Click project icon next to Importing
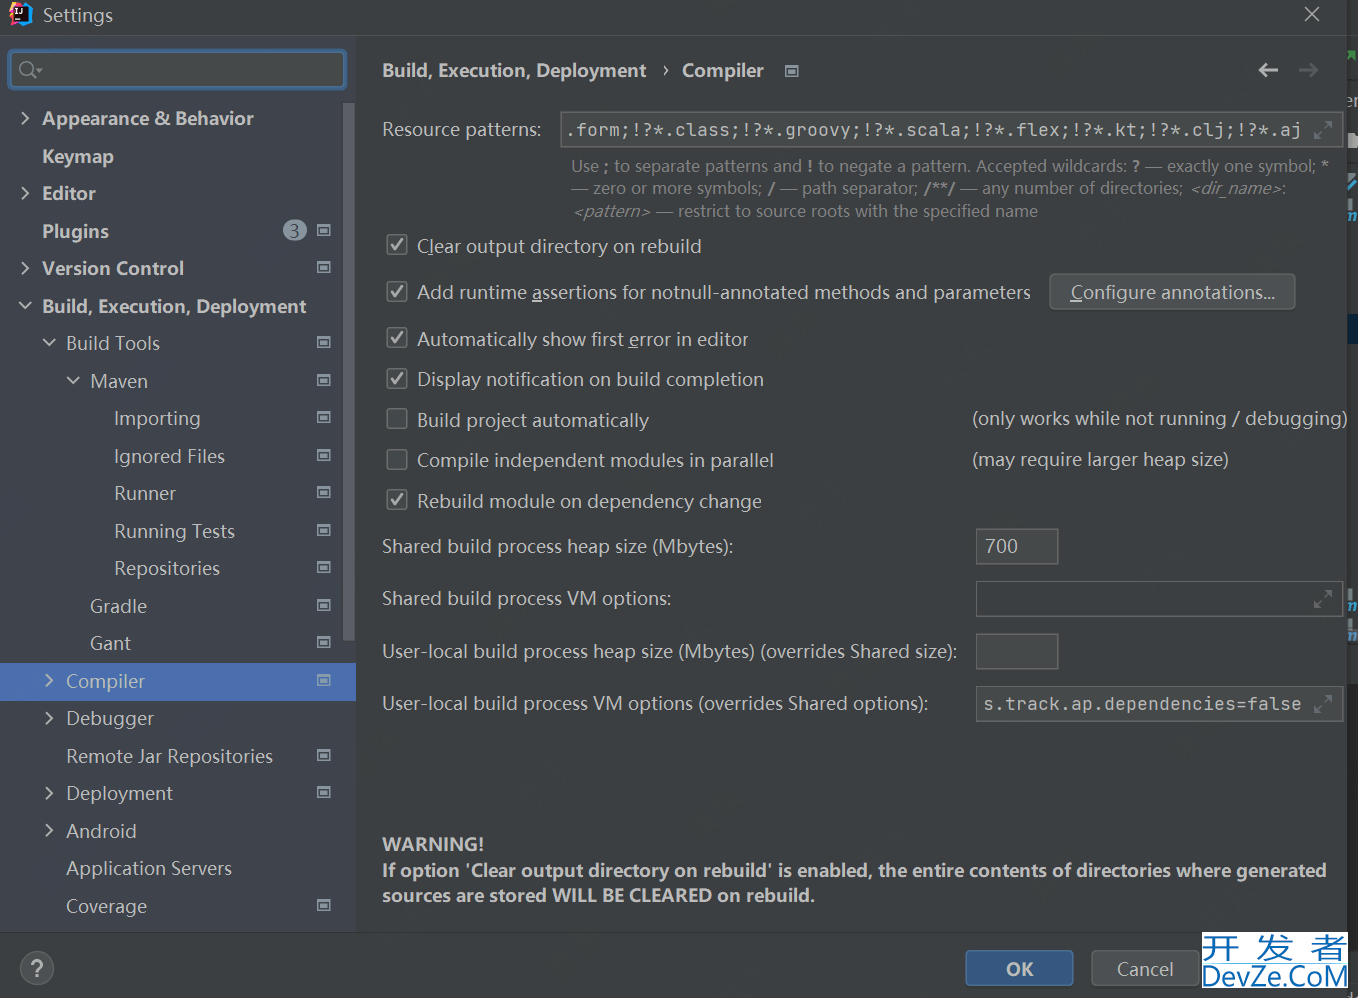This screenshot has width=1358, height=998. (324, 418)
